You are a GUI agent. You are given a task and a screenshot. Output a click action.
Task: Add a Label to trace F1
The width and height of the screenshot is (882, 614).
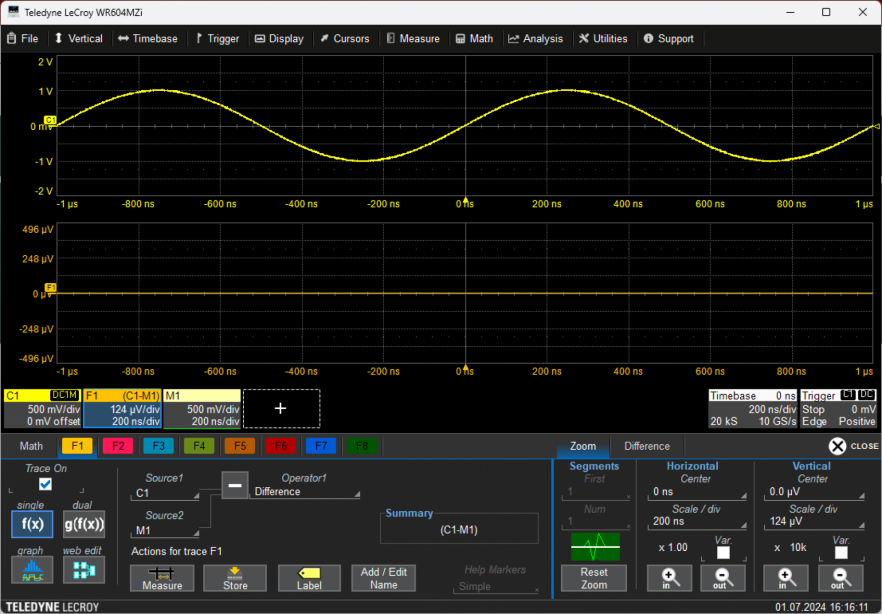[x=309, y=578]
